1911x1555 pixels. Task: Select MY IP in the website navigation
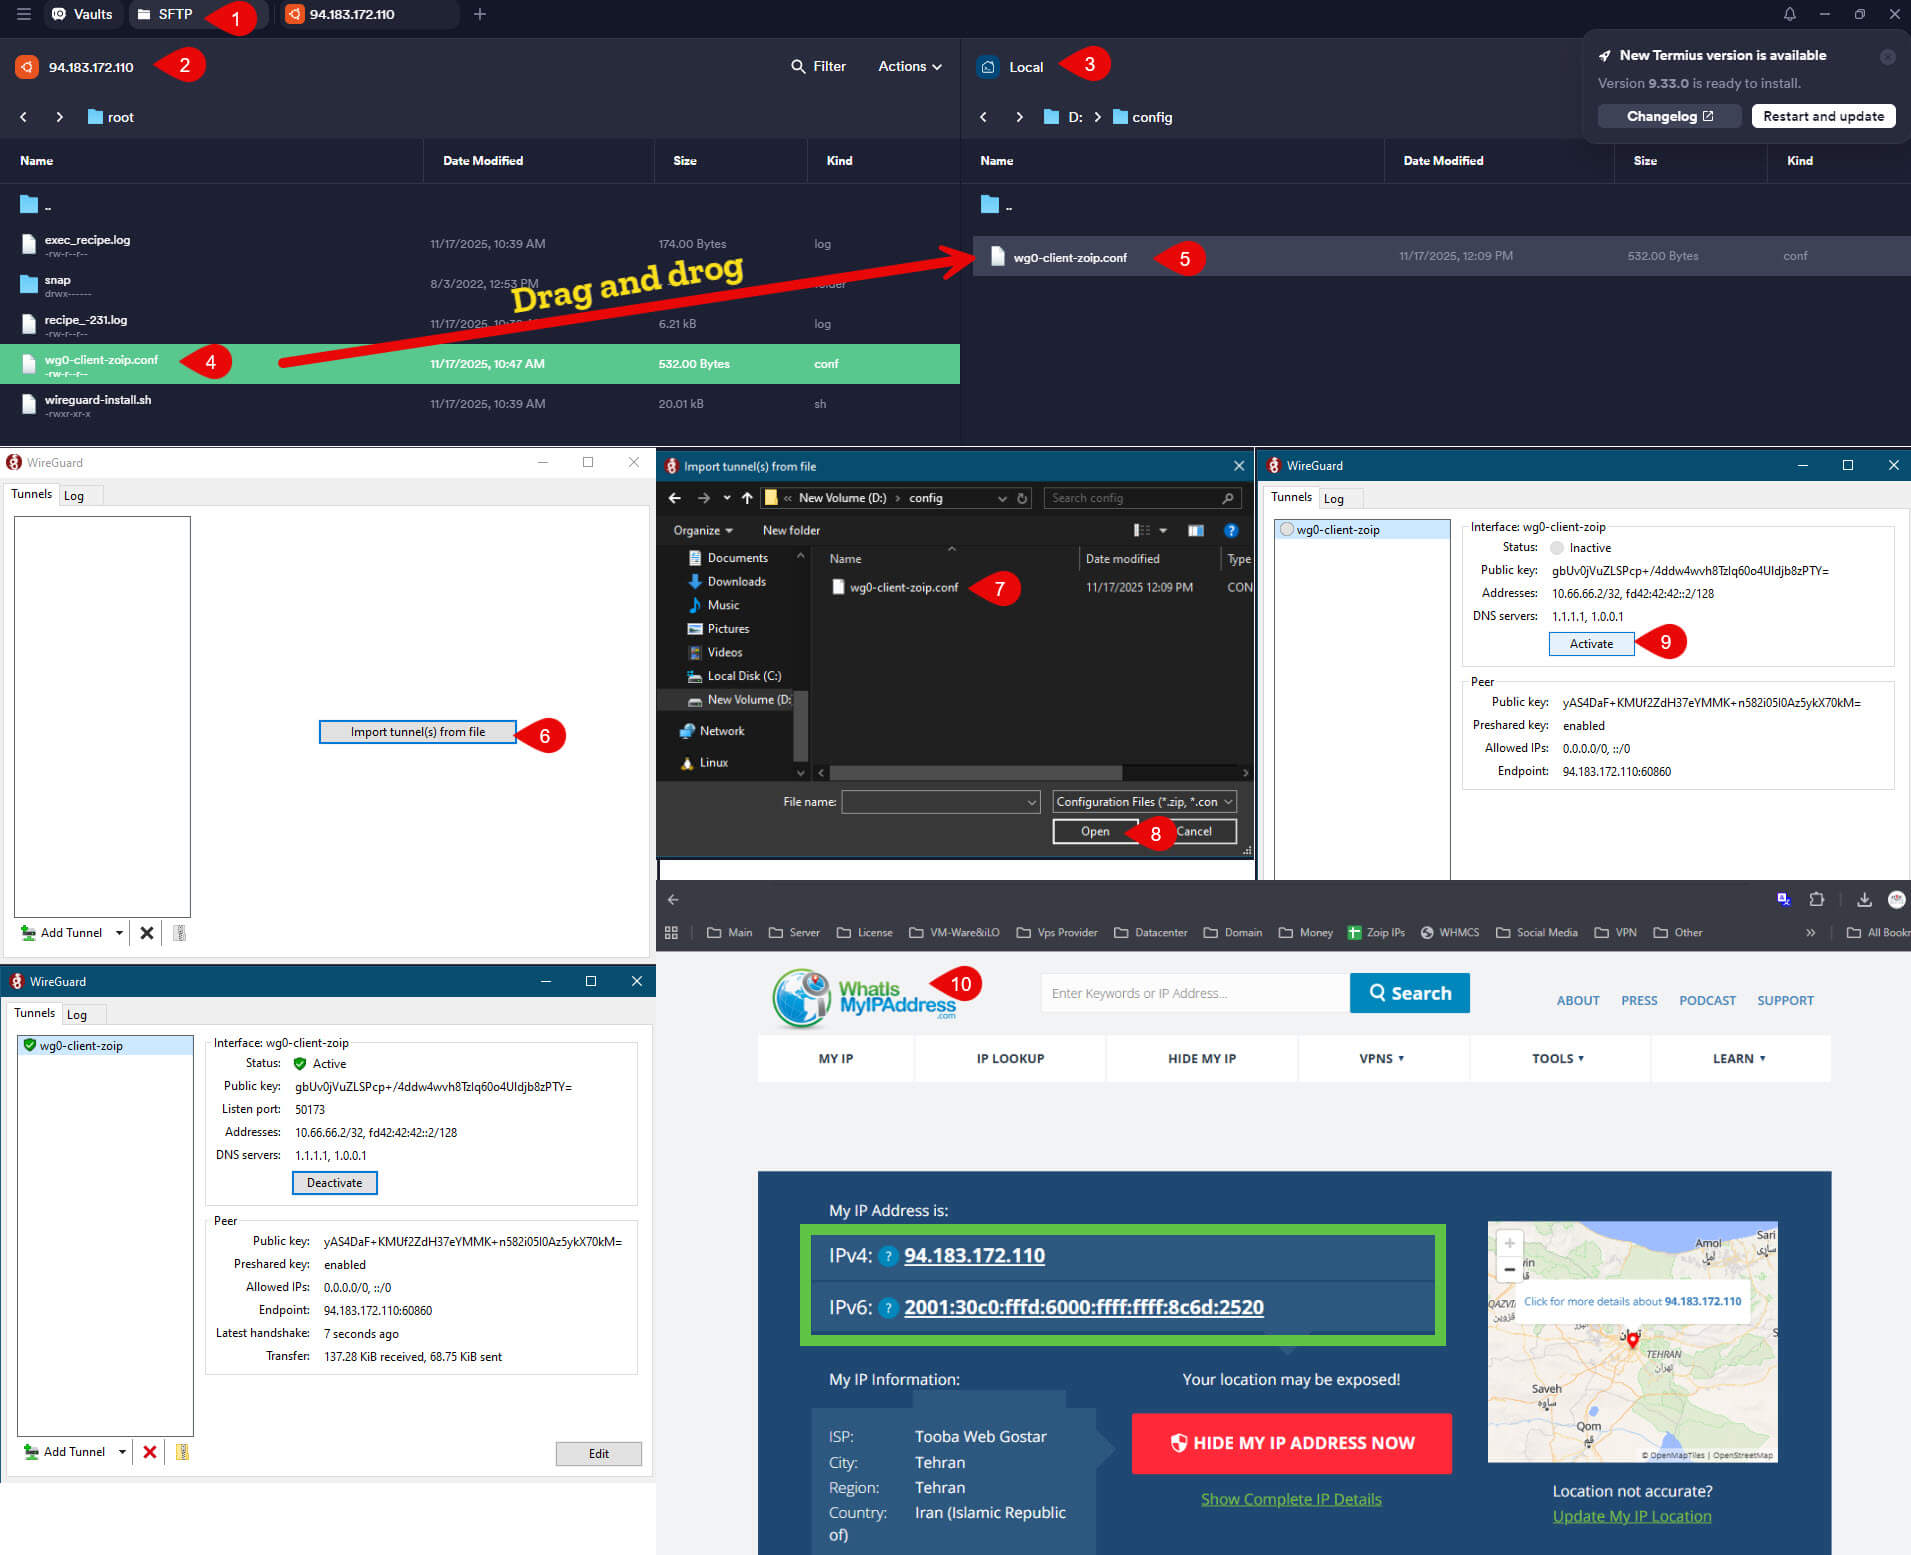835,1058
